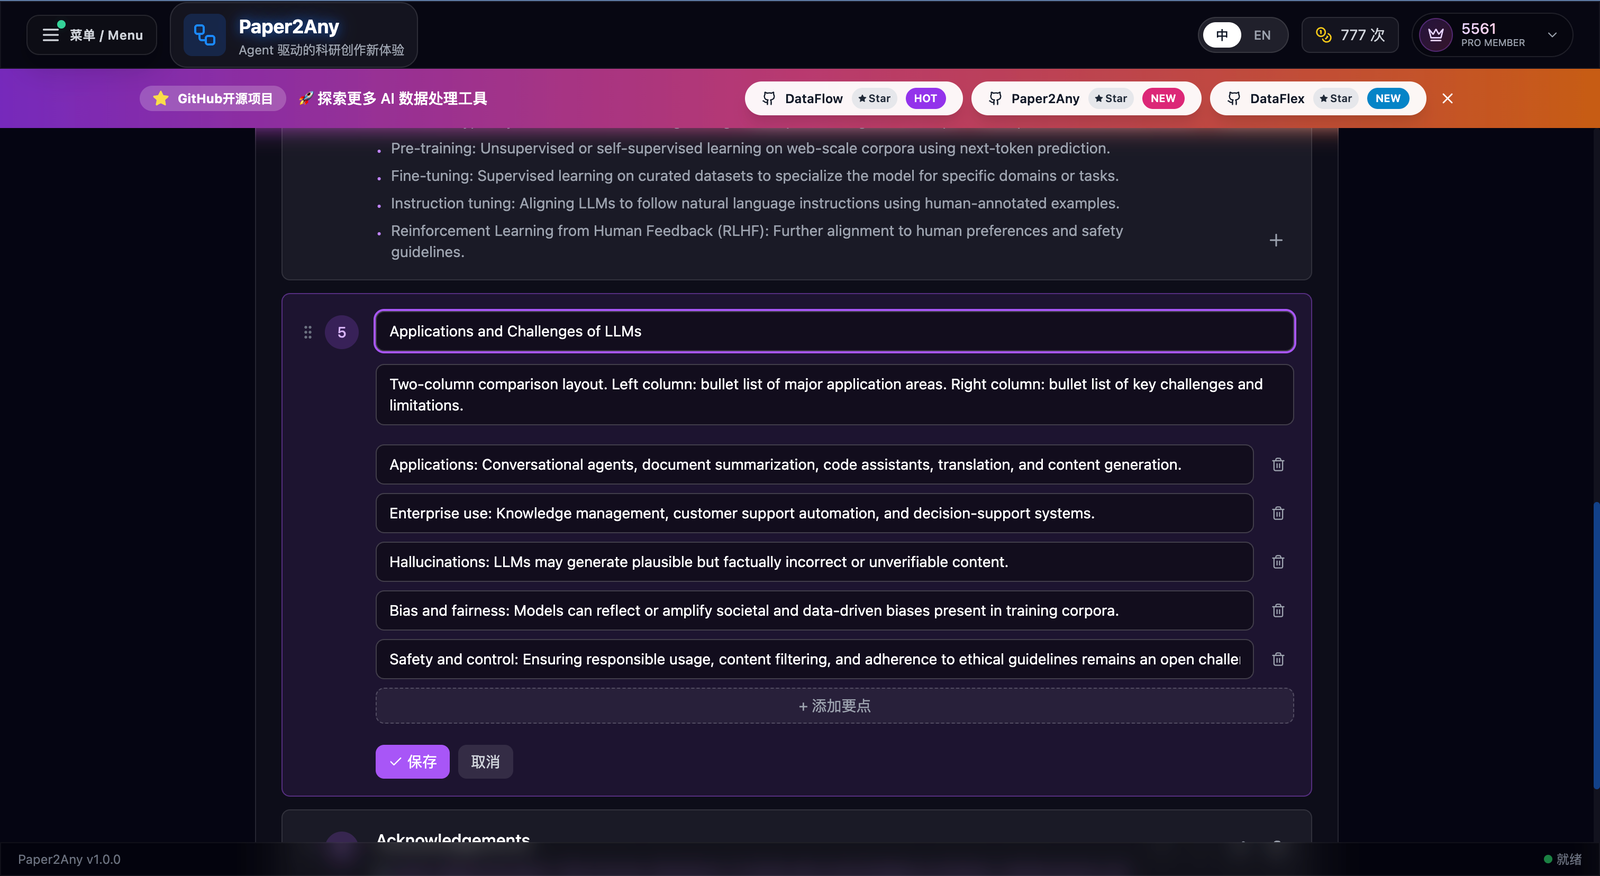This screenshot has width=1600, height=876.
Task: Click the drag handle for slide 5
Action: tap(308, 332)
